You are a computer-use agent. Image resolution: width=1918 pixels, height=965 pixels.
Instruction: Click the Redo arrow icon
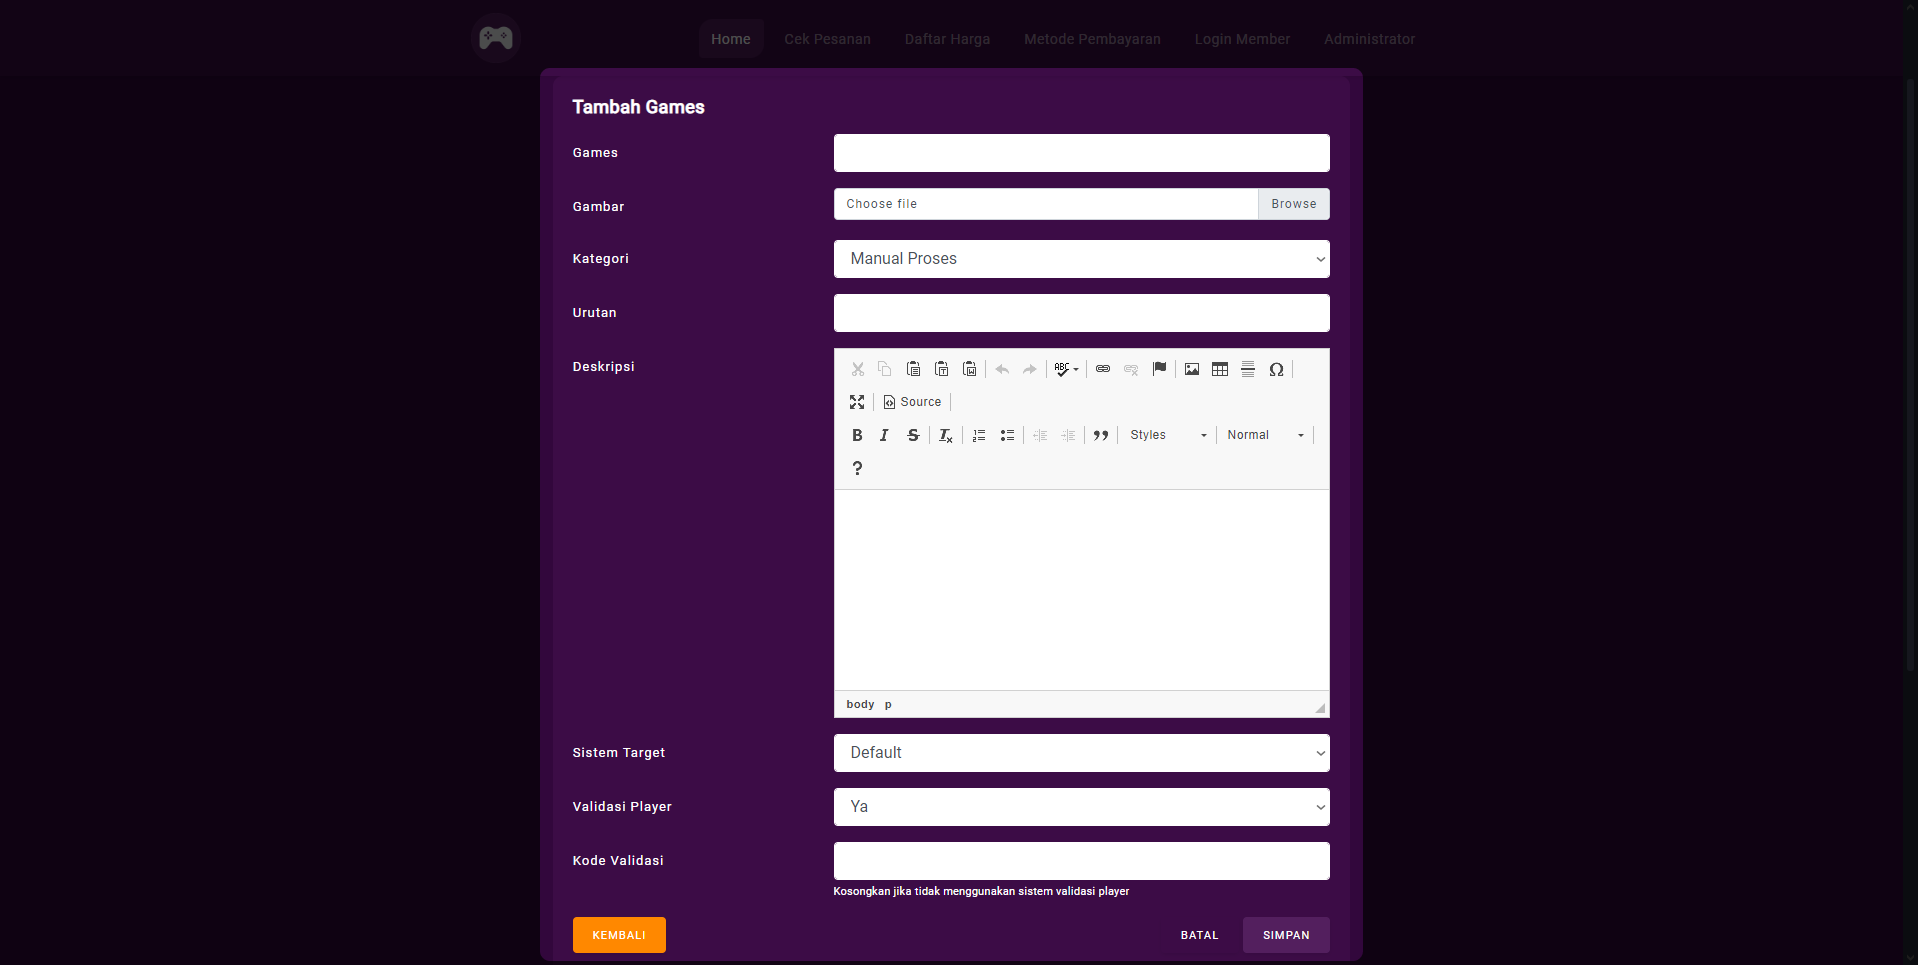tap(1030, 369)
